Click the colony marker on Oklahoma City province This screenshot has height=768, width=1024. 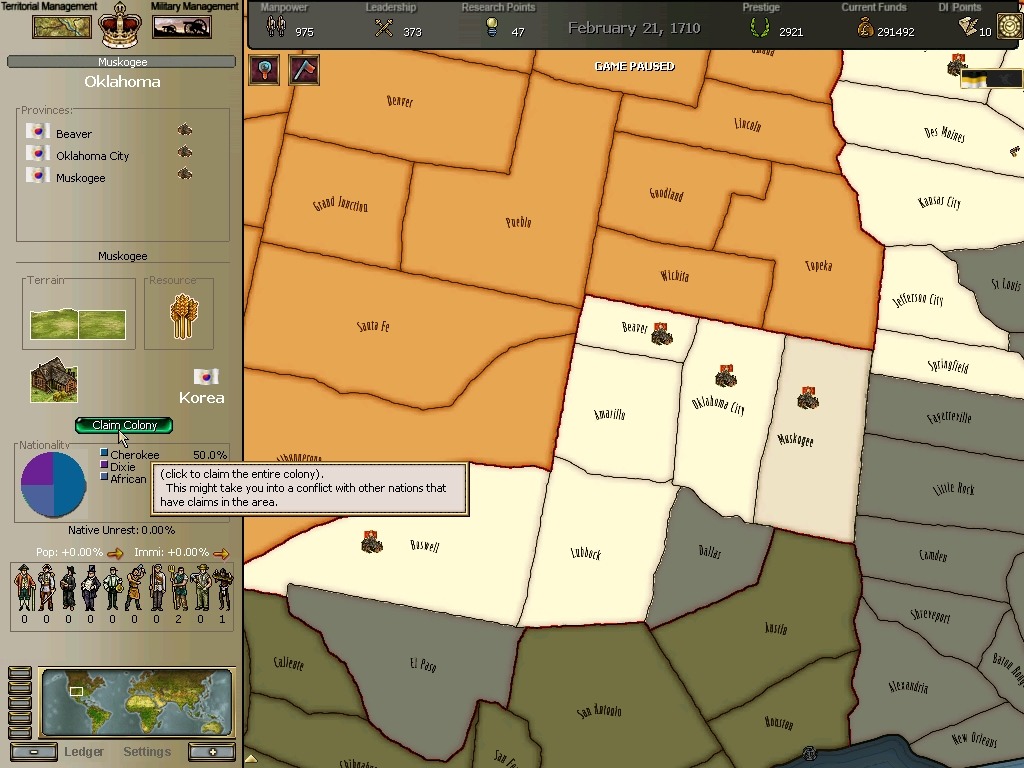(726, 376)
